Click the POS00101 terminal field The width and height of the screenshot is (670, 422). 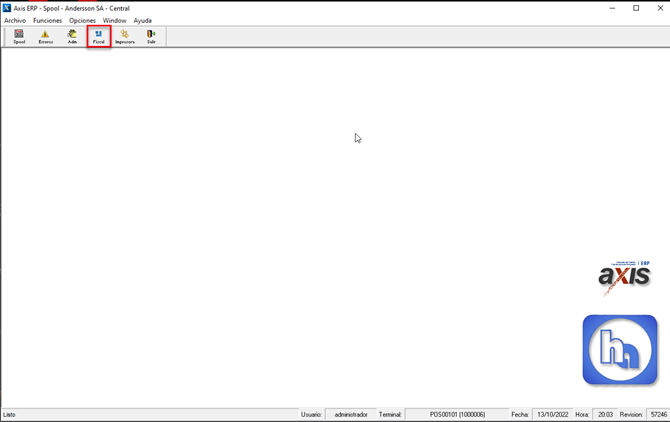(x=456, y=414)
